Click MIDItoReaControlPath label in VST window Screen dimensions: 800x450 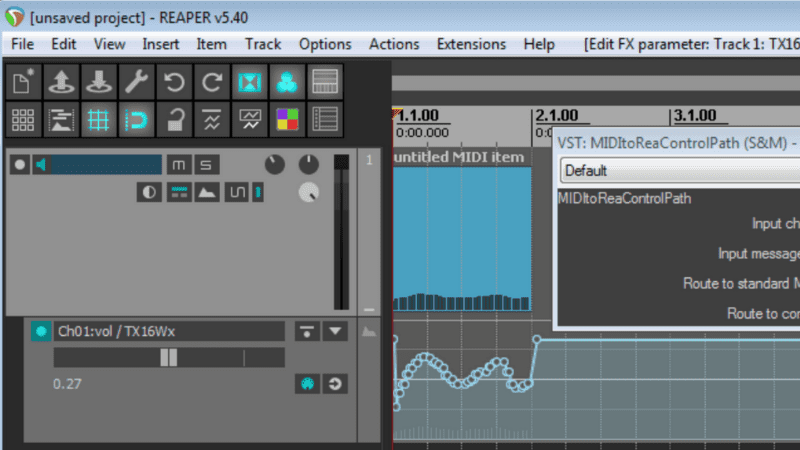(624, 198)
